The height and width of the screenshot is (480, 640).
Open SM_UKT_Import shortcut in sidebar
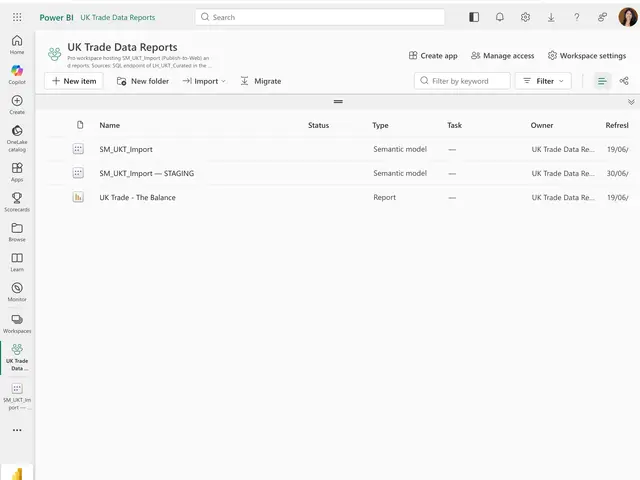coord(17,397)
